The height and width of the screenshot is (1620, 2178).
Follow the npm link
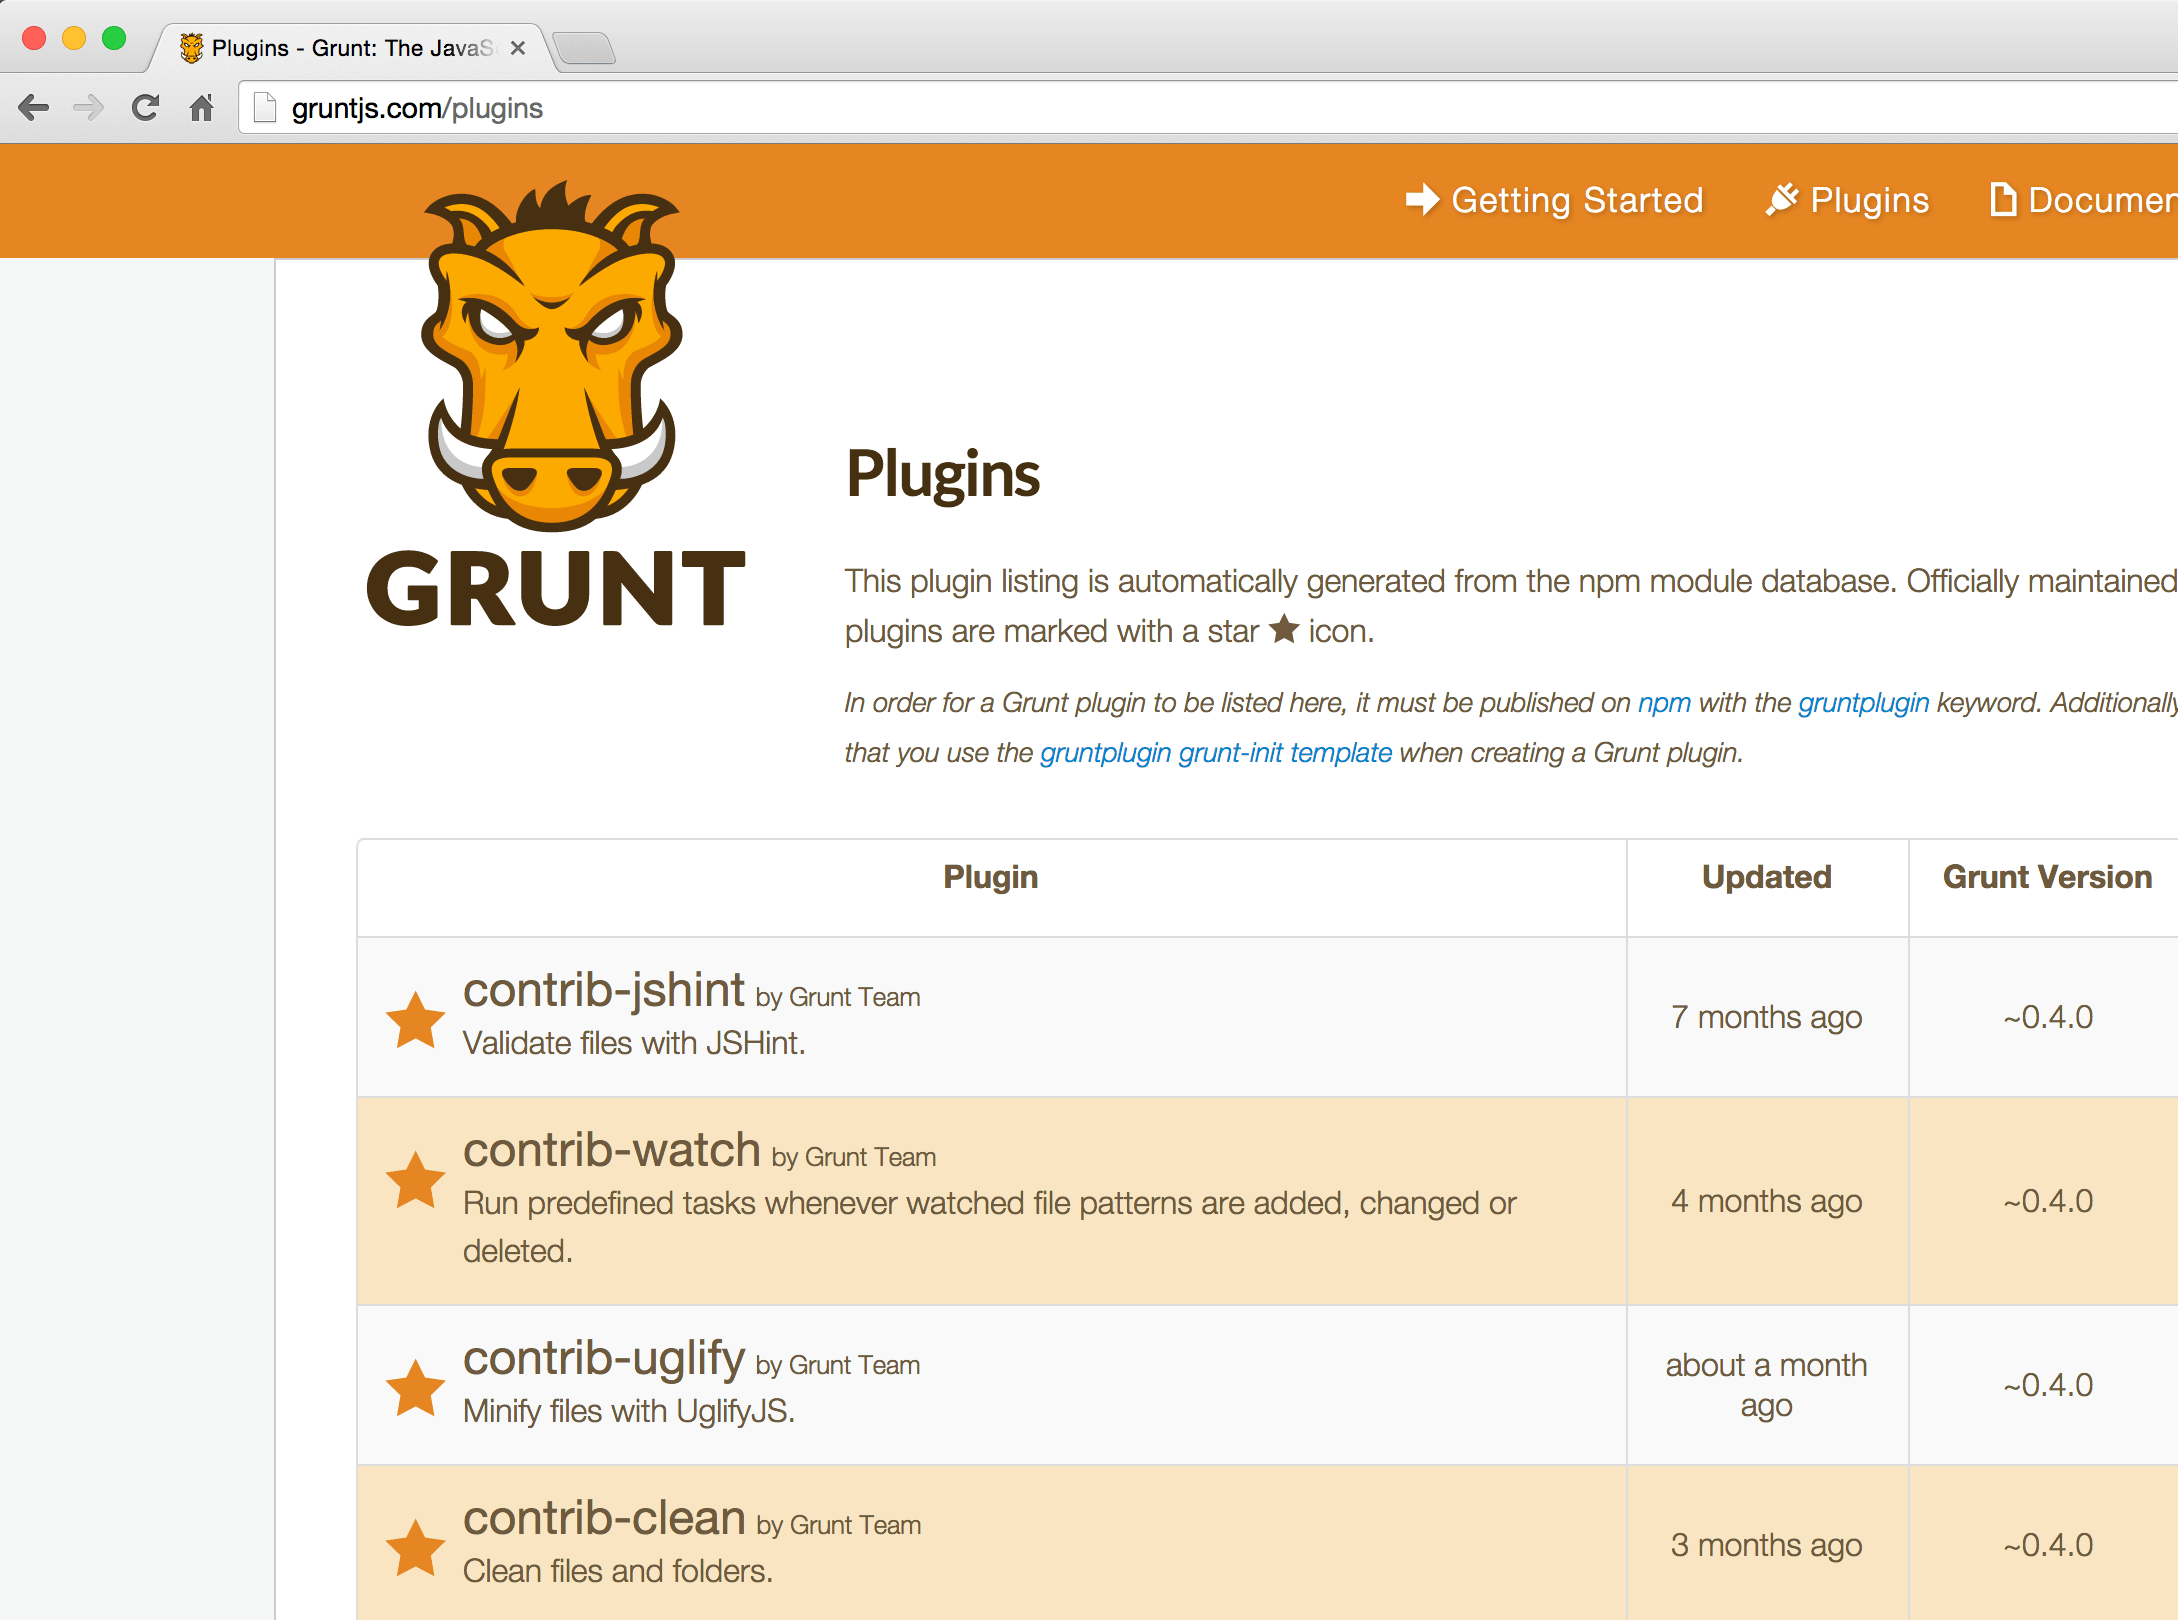point(1664,703)
